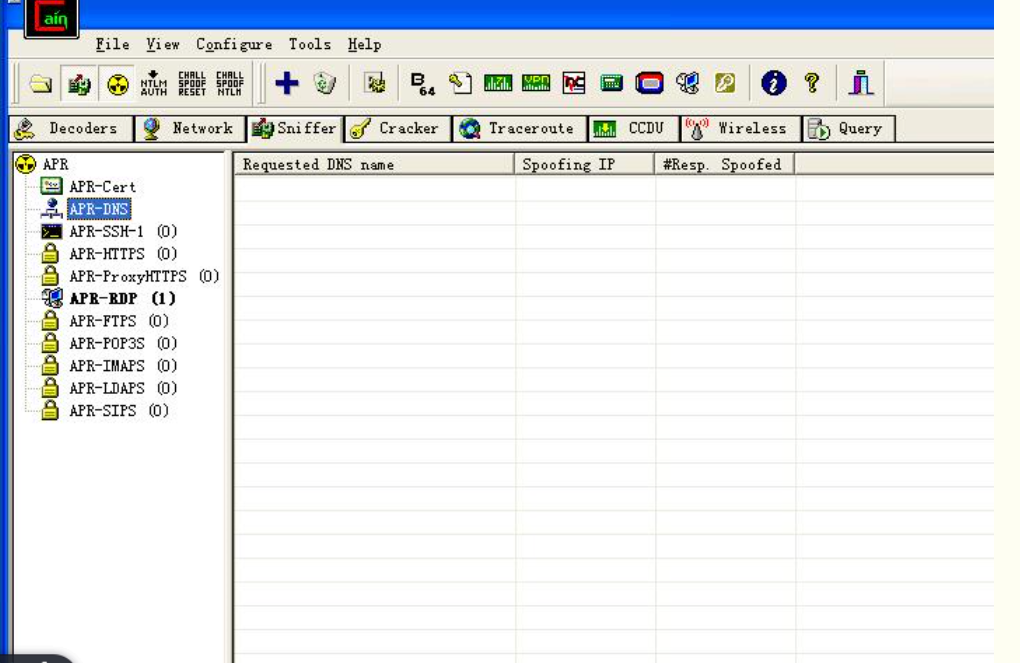Image resolution: width=1020 pixels, height=663 pixels.
Task: Open the View menu
Action: tap(162, 44)
